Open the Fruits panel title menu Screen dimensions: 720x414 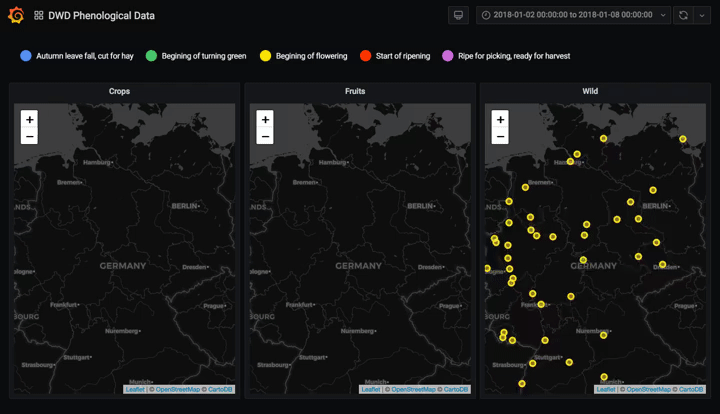(x=355, y=91)
